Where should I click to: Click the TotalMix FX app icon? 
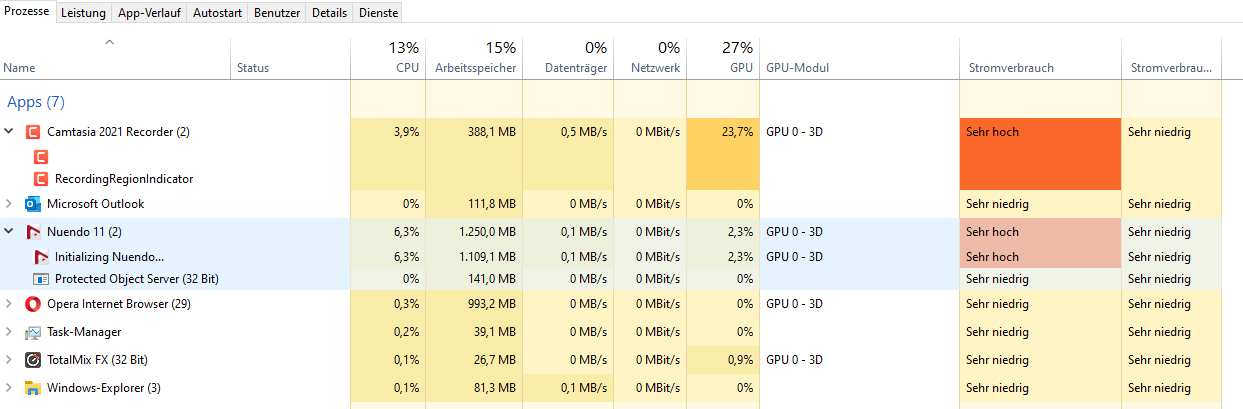coord(33,360)
